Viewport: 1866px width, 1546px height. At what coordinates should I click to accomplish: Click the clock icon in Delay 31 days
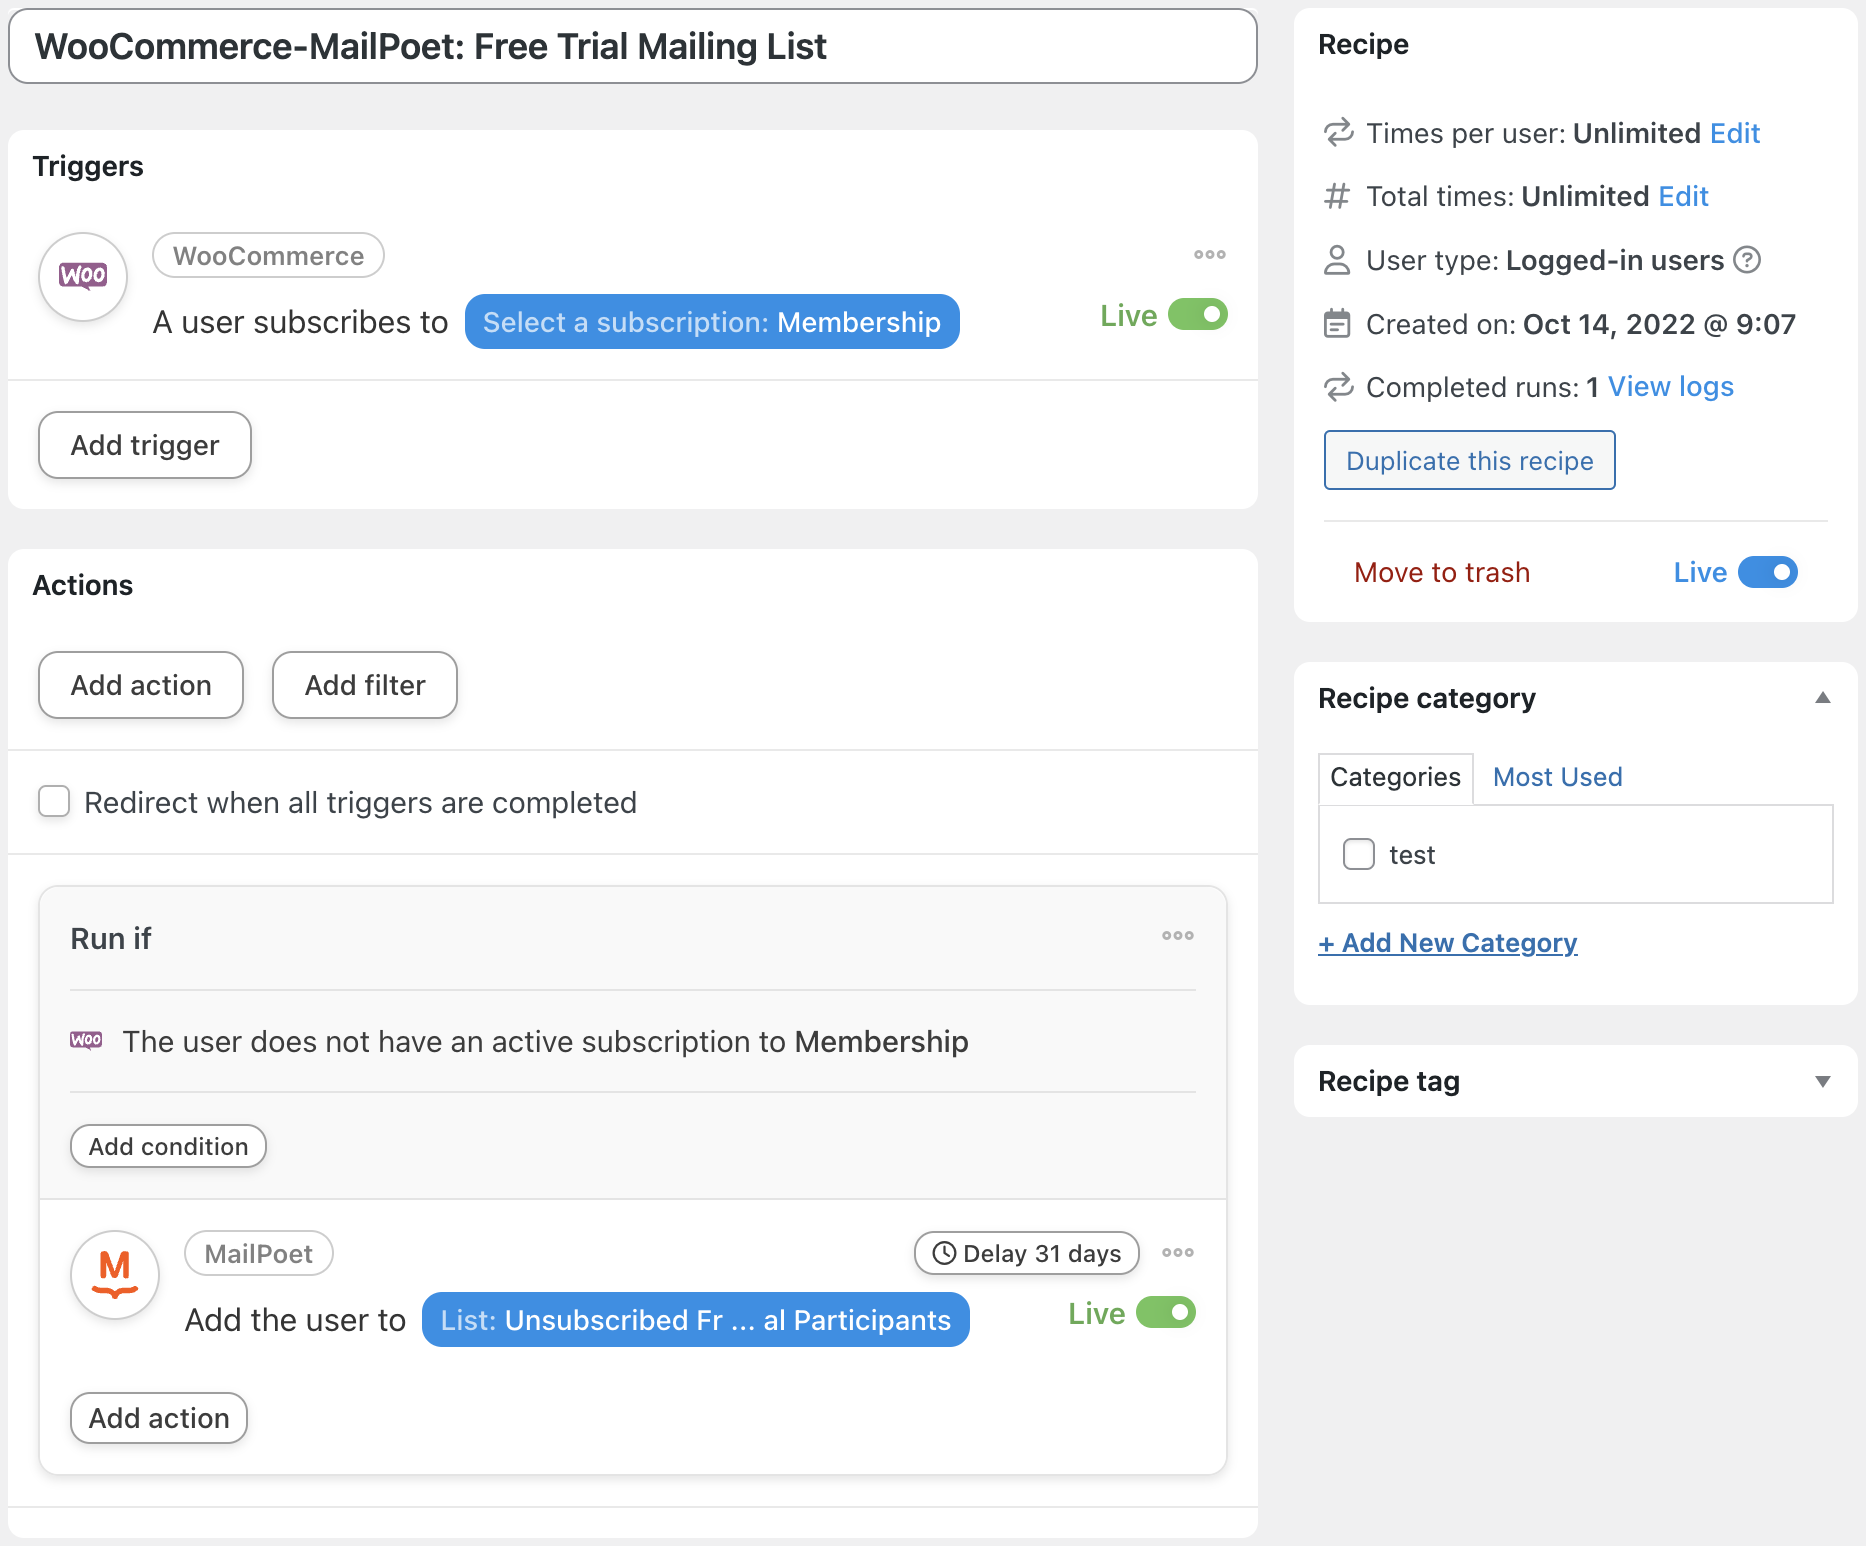944,1253
